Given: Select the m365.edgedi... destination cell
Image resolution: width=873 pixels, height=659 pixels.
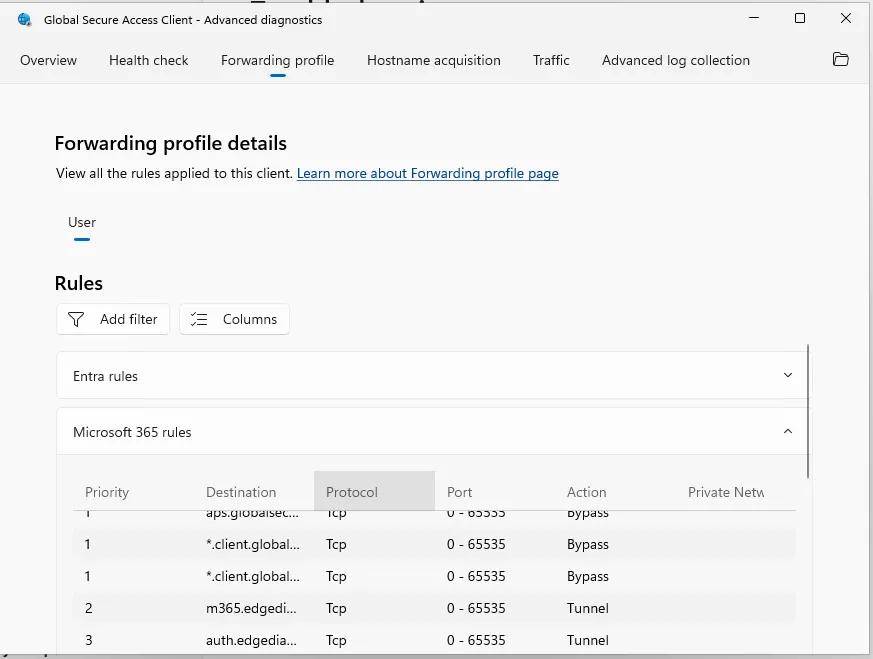Looking at the screenshot, I should pos(251,608).
